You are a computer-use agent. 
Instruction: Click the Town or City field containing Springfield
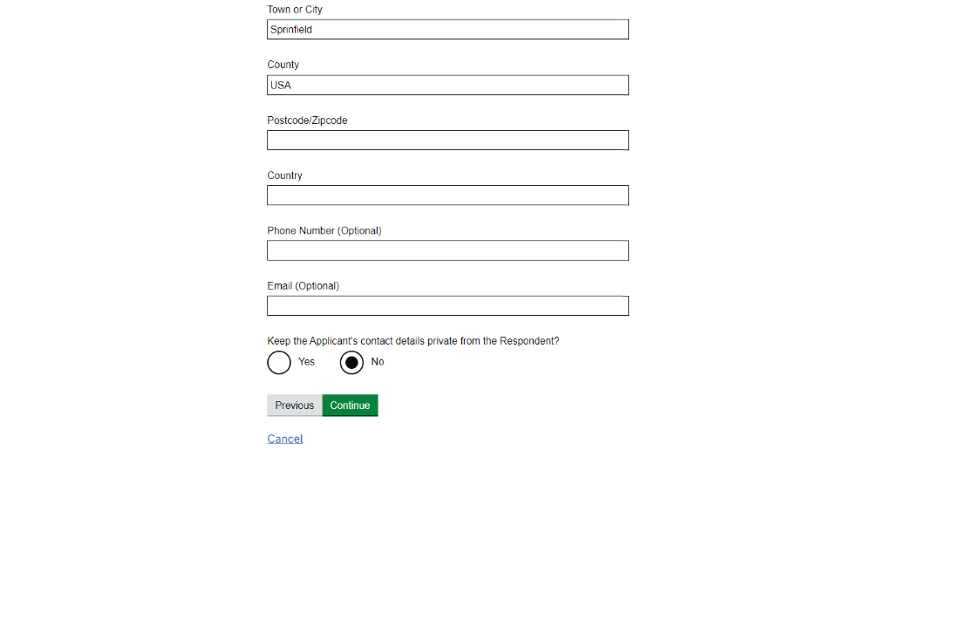pyautogui.click(x=447, y=30)
